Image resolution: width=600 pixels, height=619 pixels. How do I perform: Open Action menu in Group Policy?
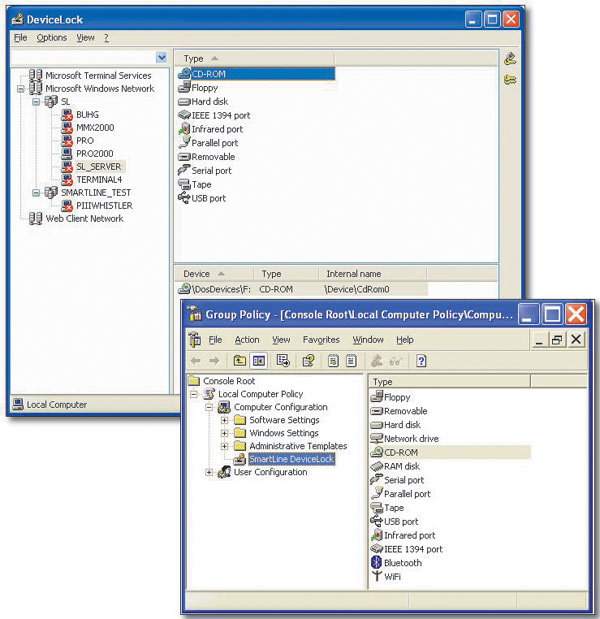pyautogui.click(x=247, y=340)
